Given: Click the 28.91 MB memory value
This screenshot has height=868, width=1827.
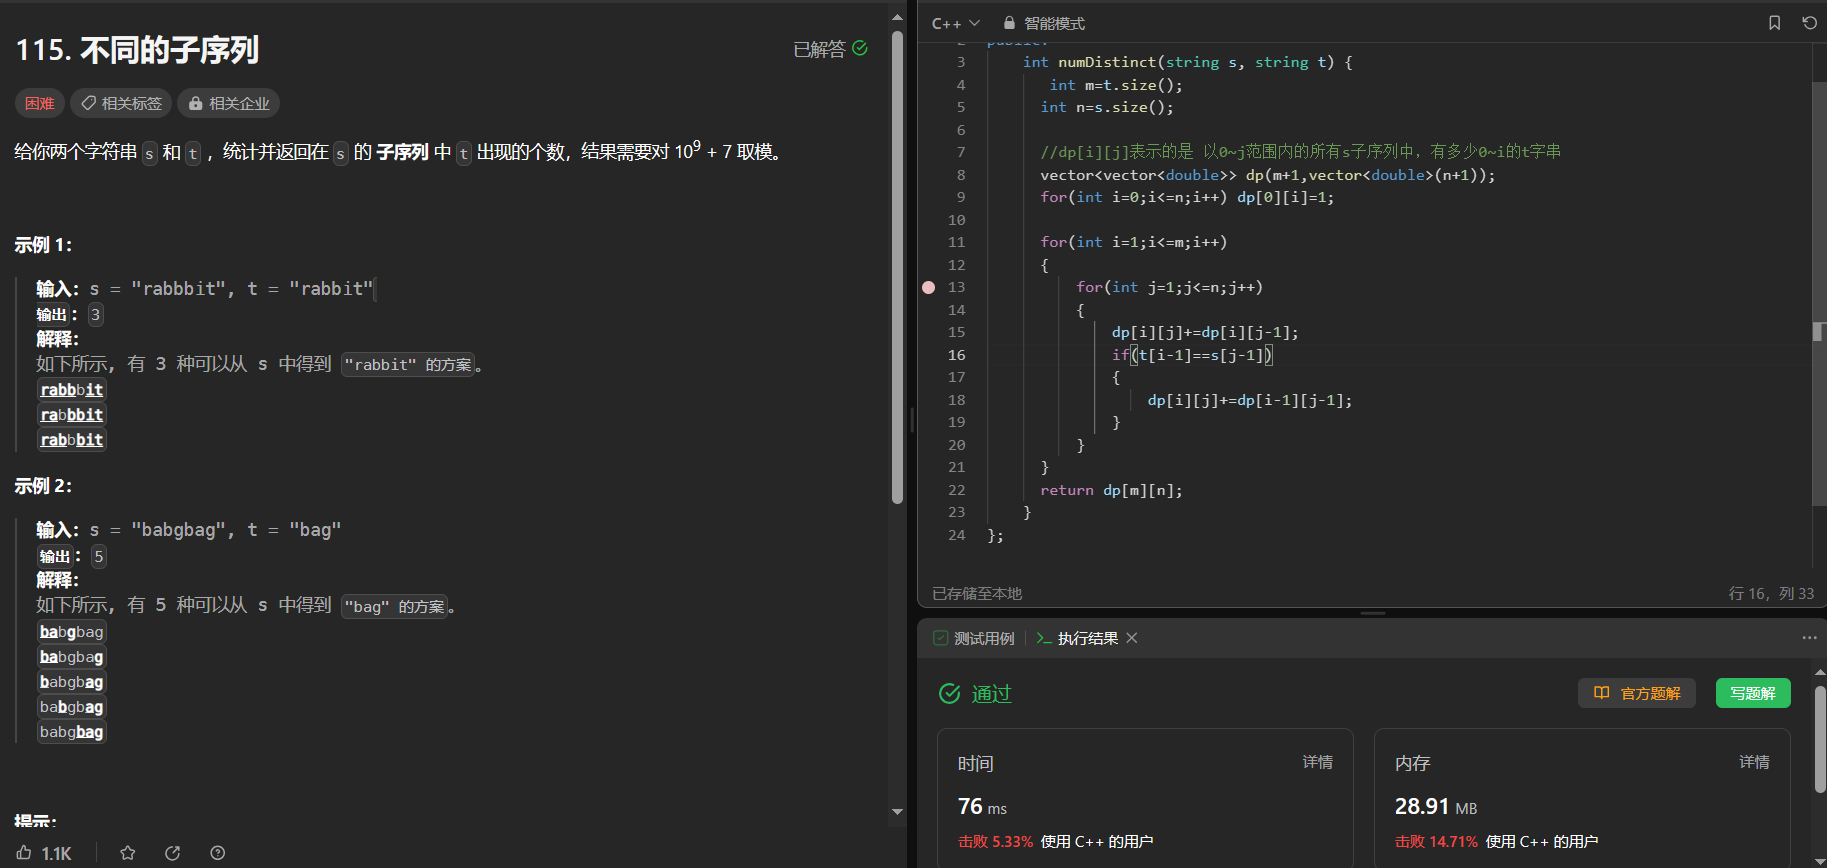Looking at the screenshot, I should point(1435,806).
